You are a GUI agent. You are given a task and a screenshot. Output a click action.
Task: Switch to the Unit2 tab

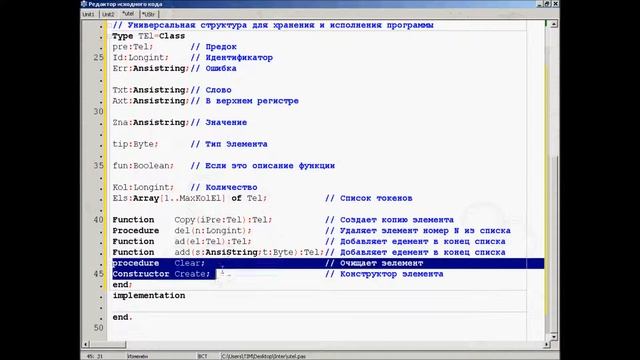coord(108,14)
